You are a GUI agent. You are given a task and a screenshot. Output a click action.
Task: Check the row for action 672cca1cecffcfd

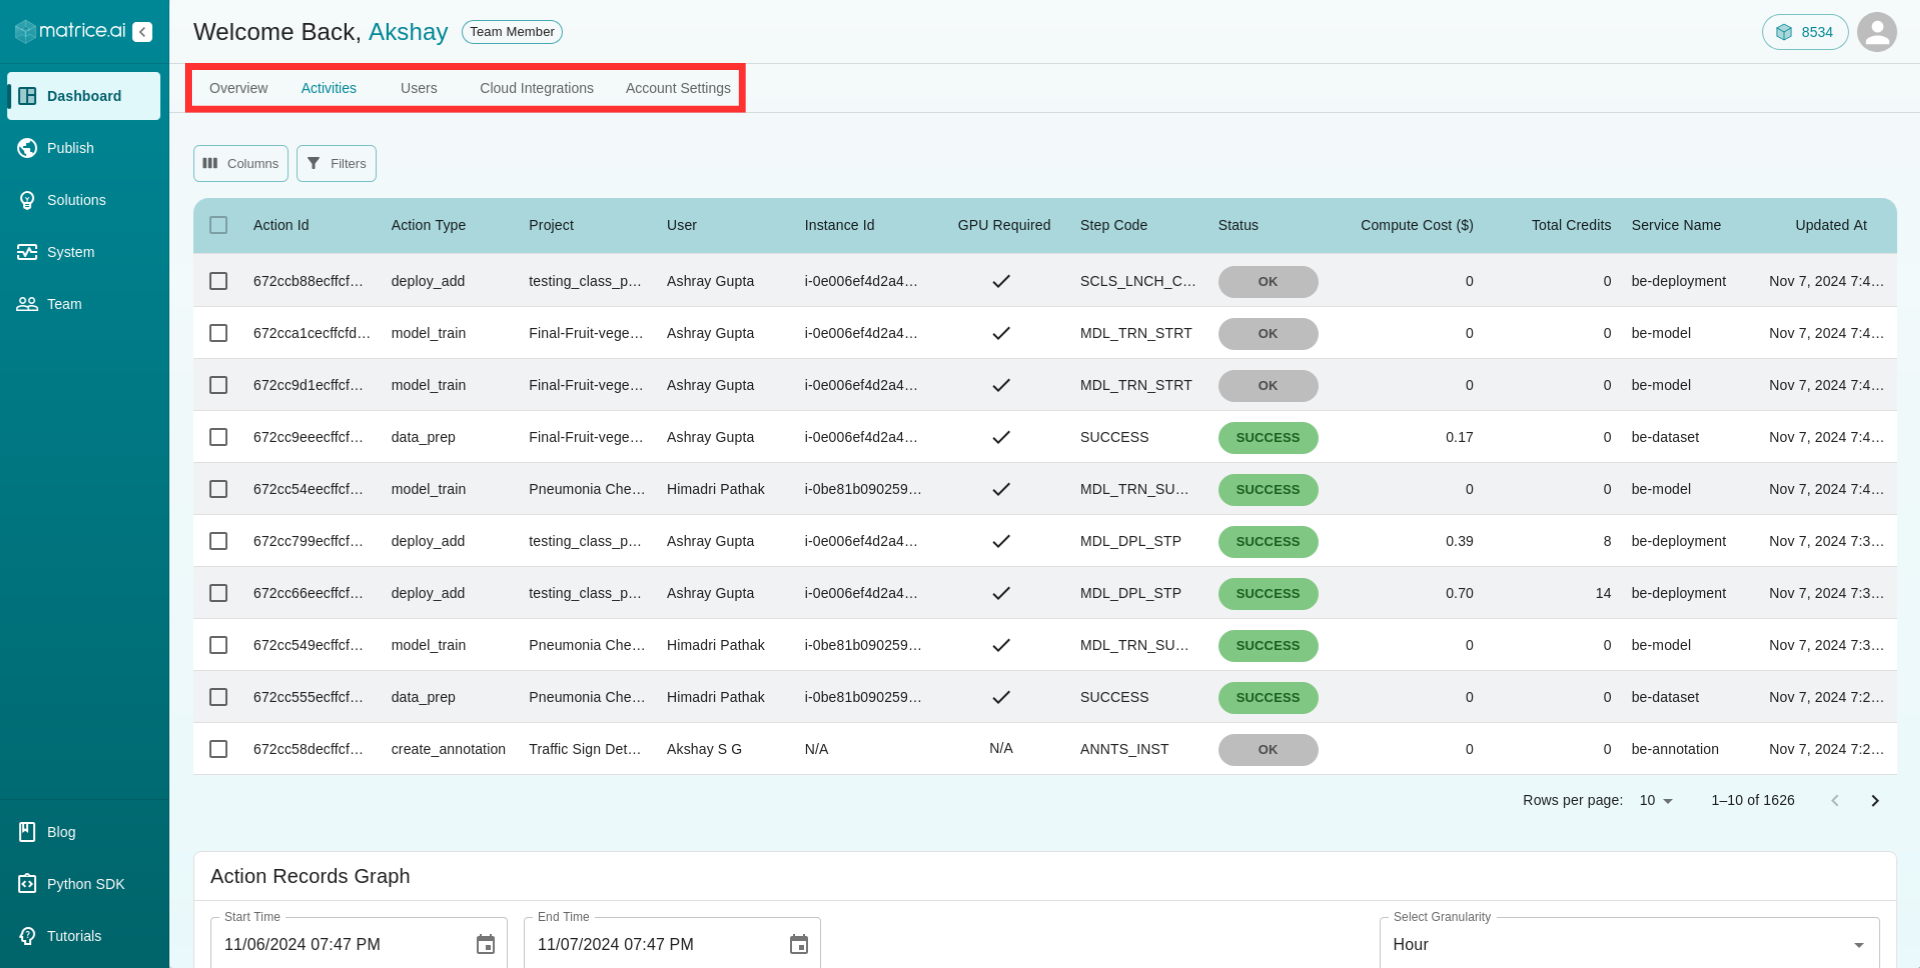218,333
